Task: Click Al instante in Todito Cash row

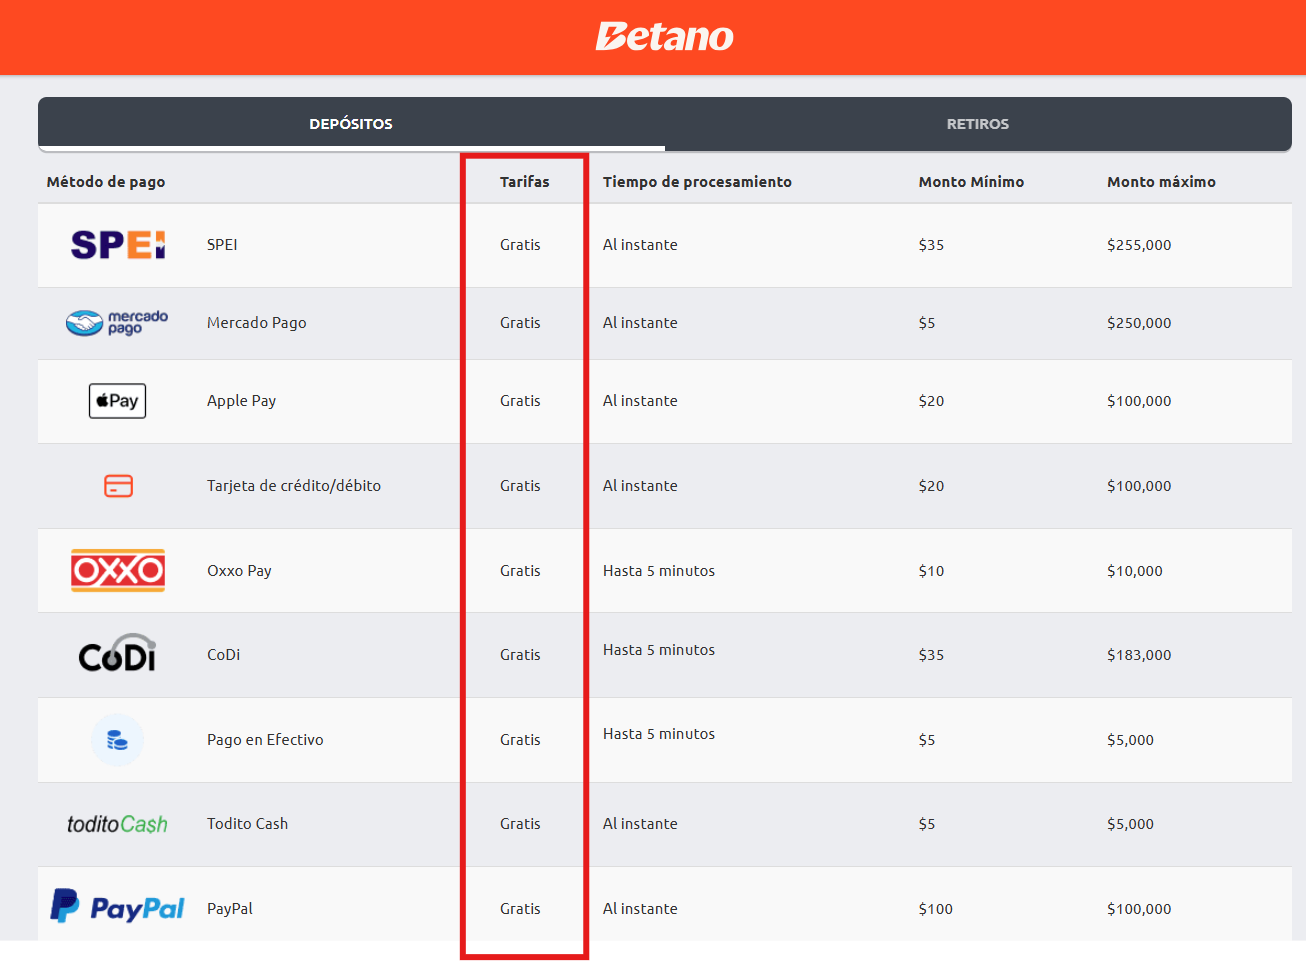Action: pos(640,824)
